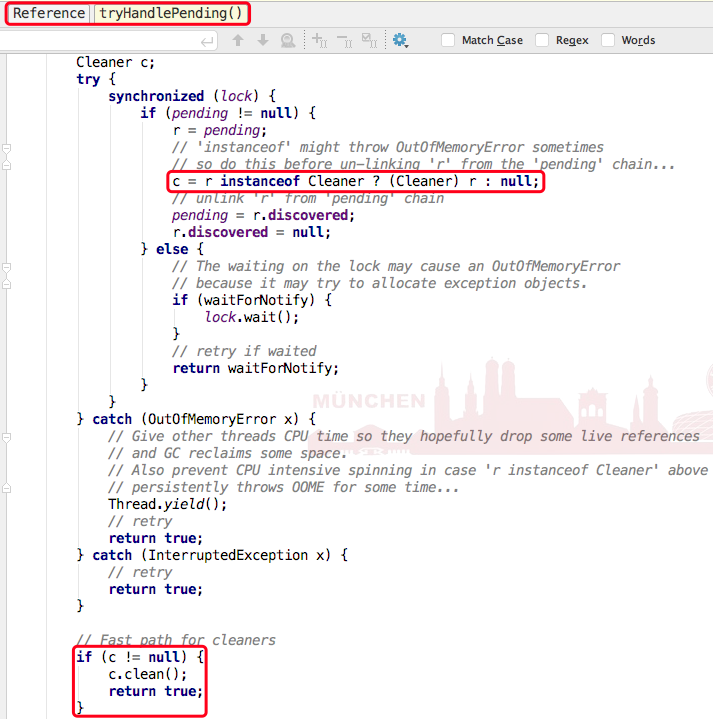Enable the Match Case checkbox
This screenshot has width=713, height=719.
tap(448, 40)
